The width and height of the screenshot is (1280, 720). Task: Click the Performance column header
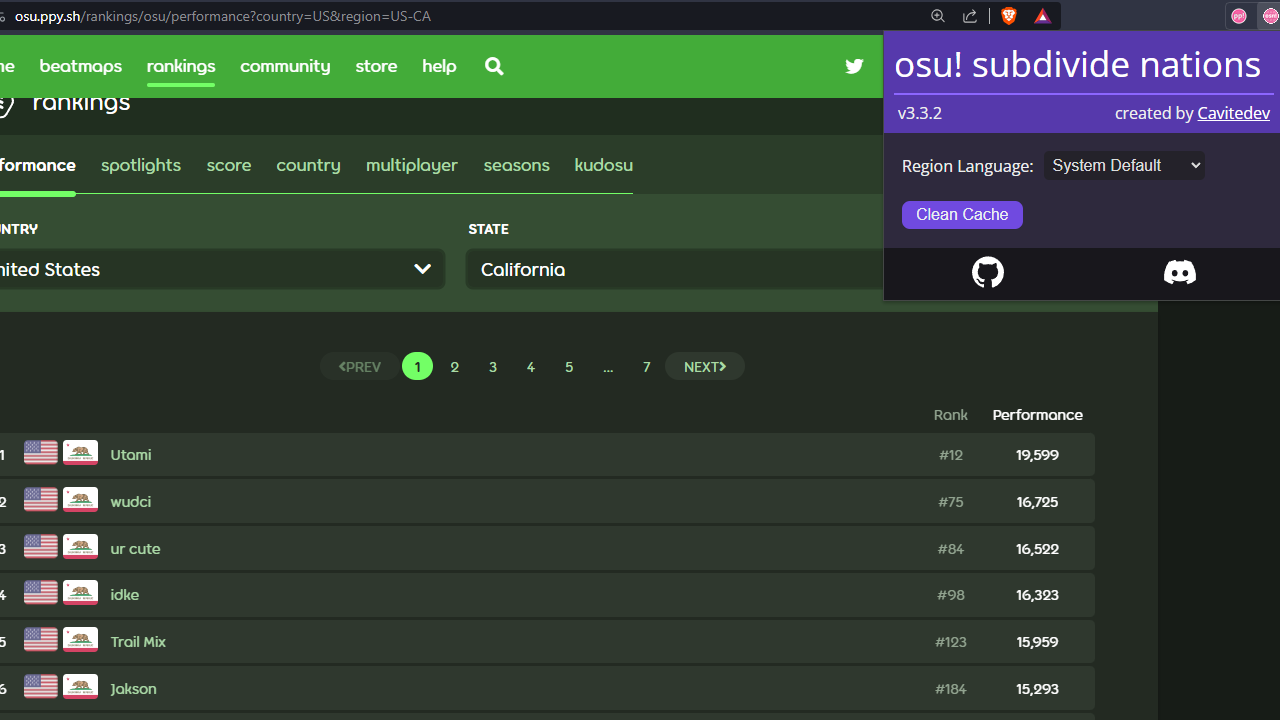pyautogui.click(x=1037, y=414)
